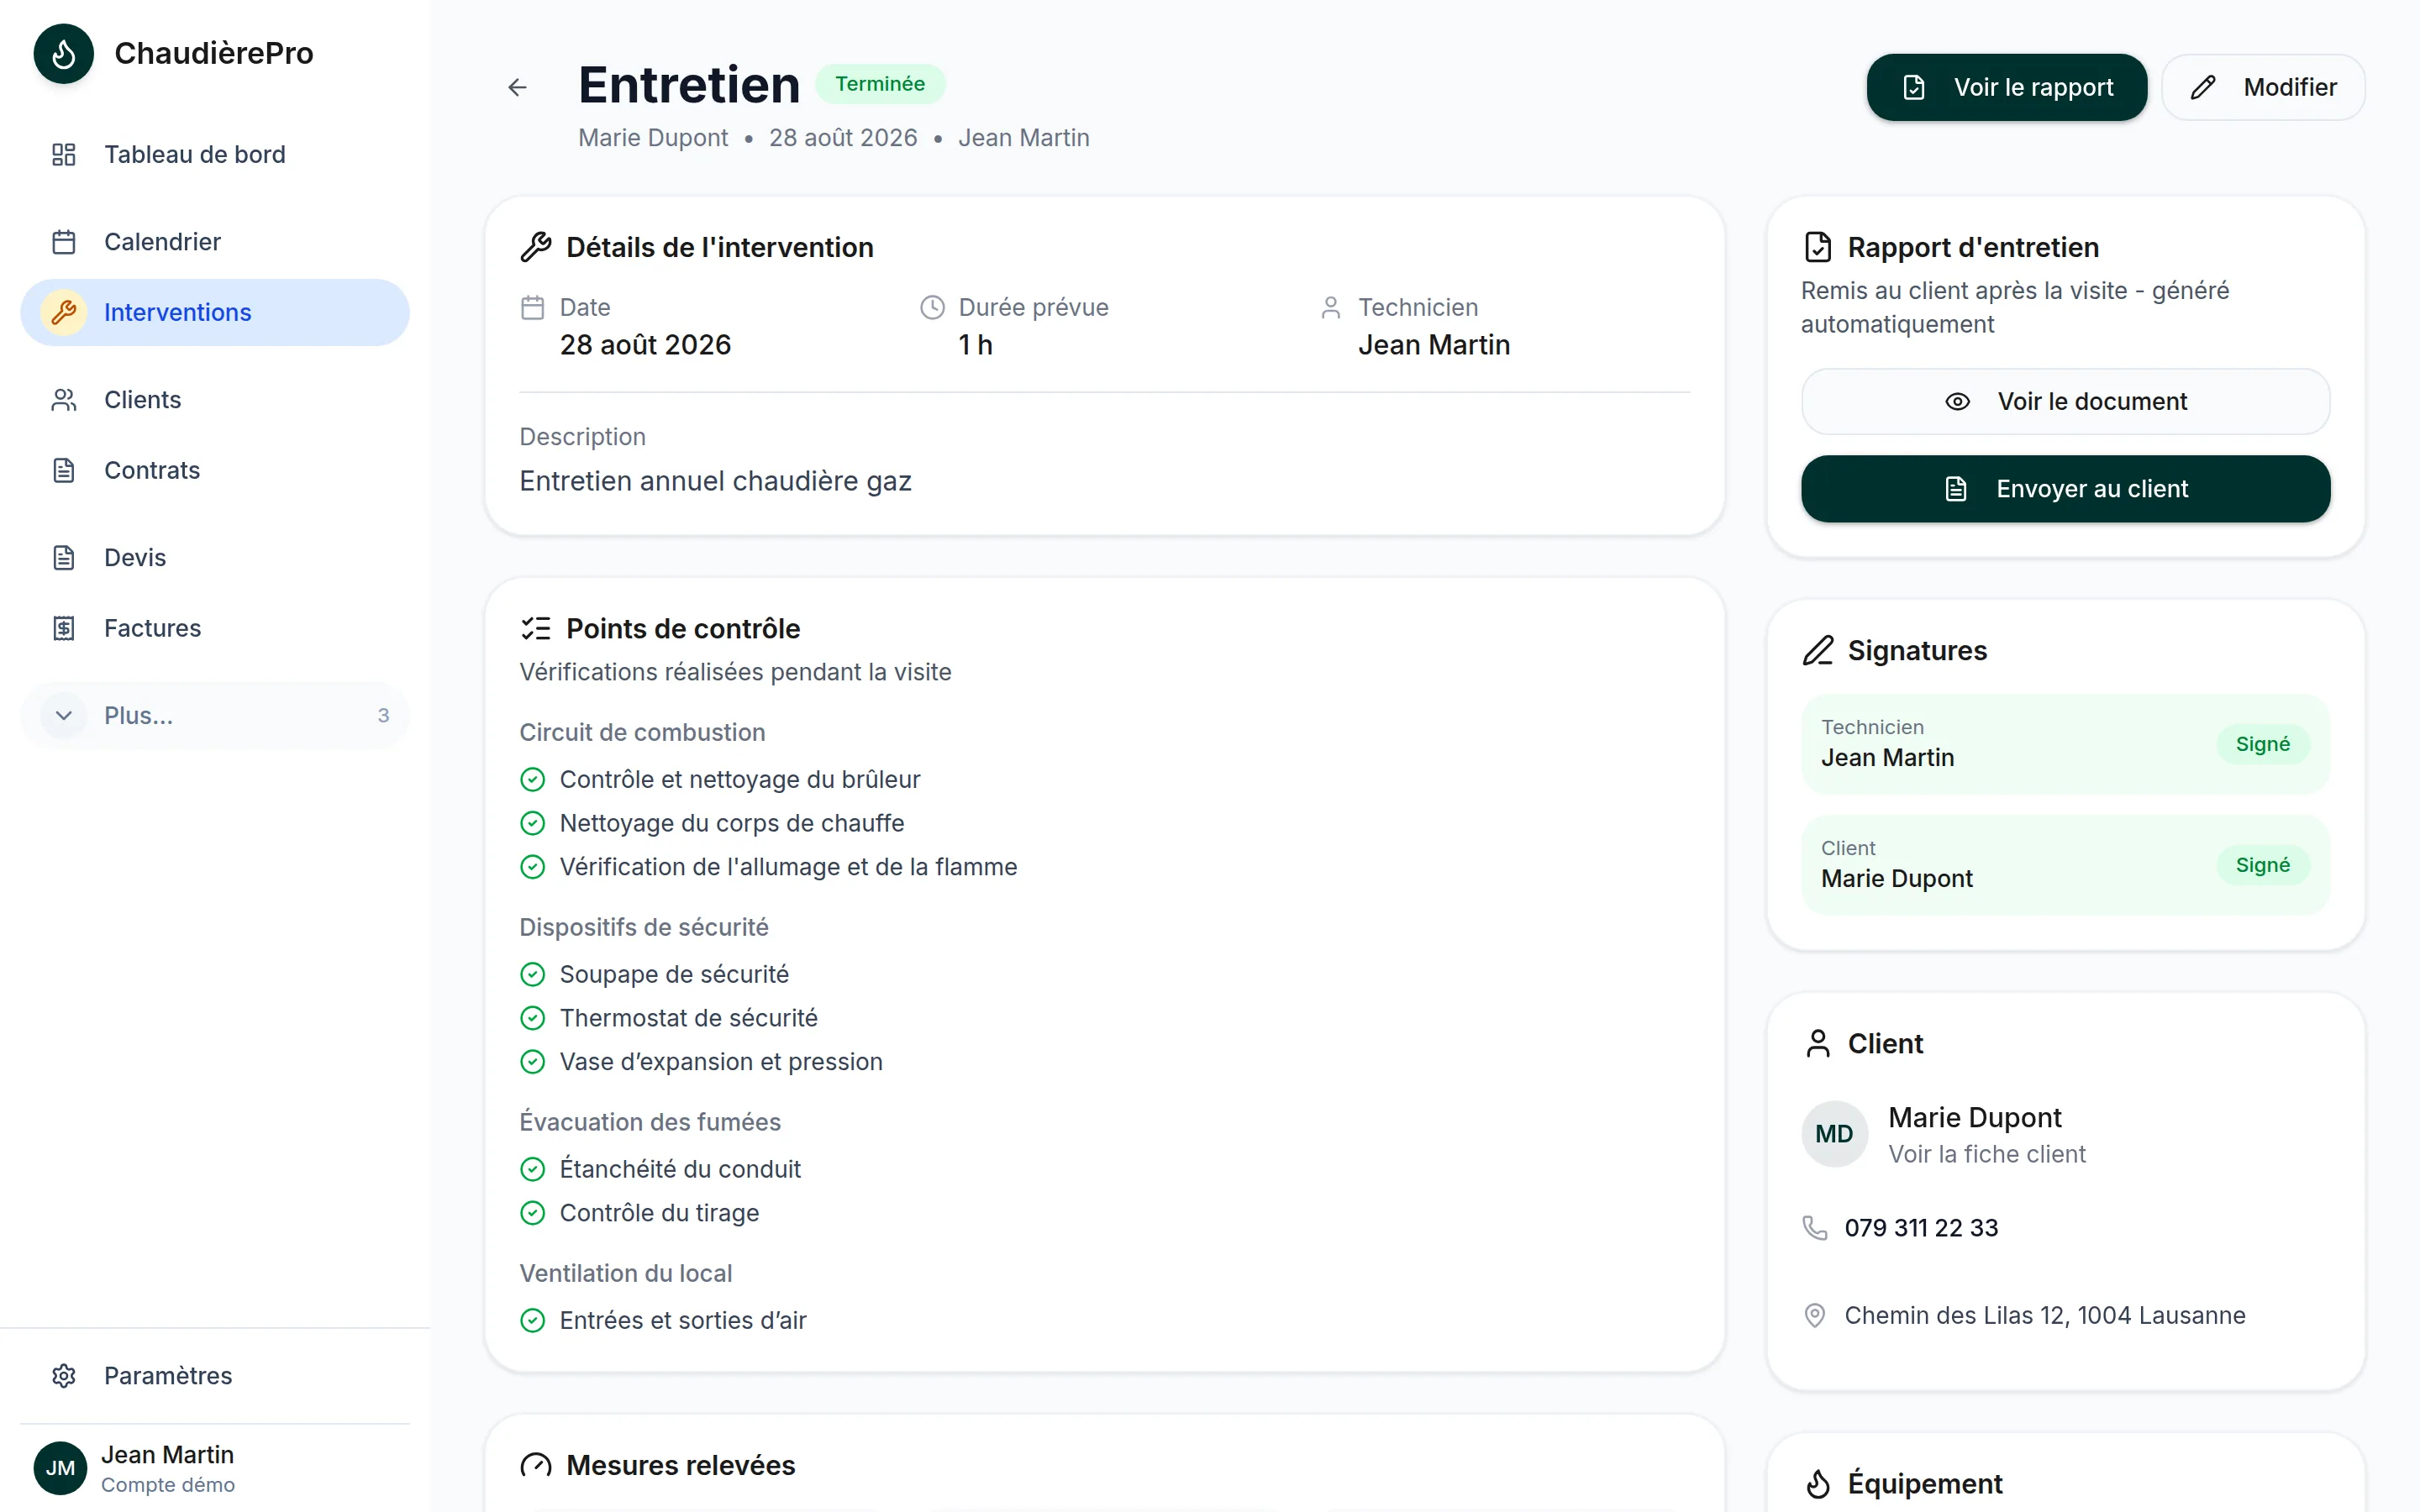Click the Calendrier calendar icon
The image size is (2420, 1512).
coord(64,242)
